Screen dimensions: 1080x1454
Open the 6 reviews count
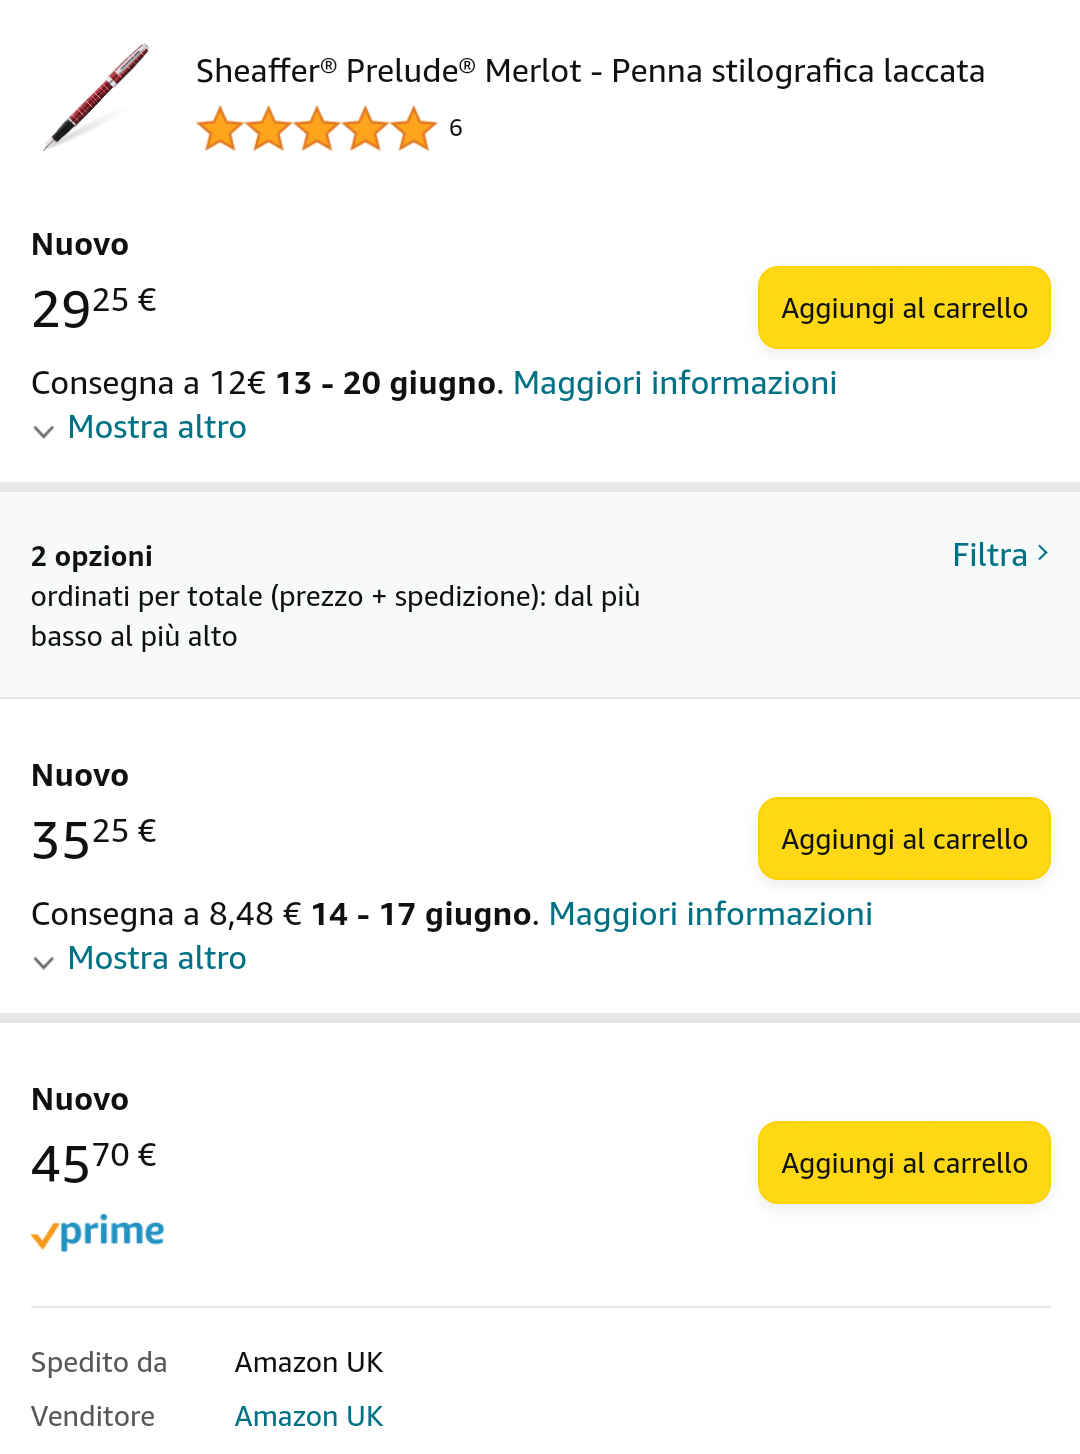click(x=456, y=128)
